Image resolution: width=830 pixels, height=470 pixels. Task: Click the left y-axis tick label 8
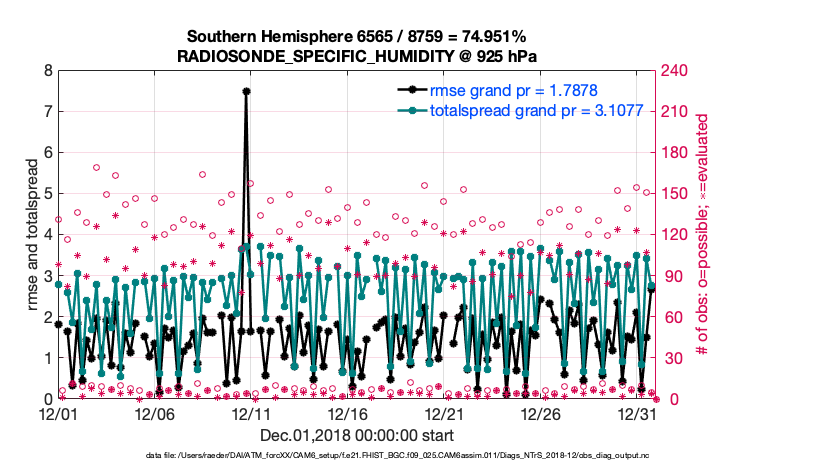47,71
